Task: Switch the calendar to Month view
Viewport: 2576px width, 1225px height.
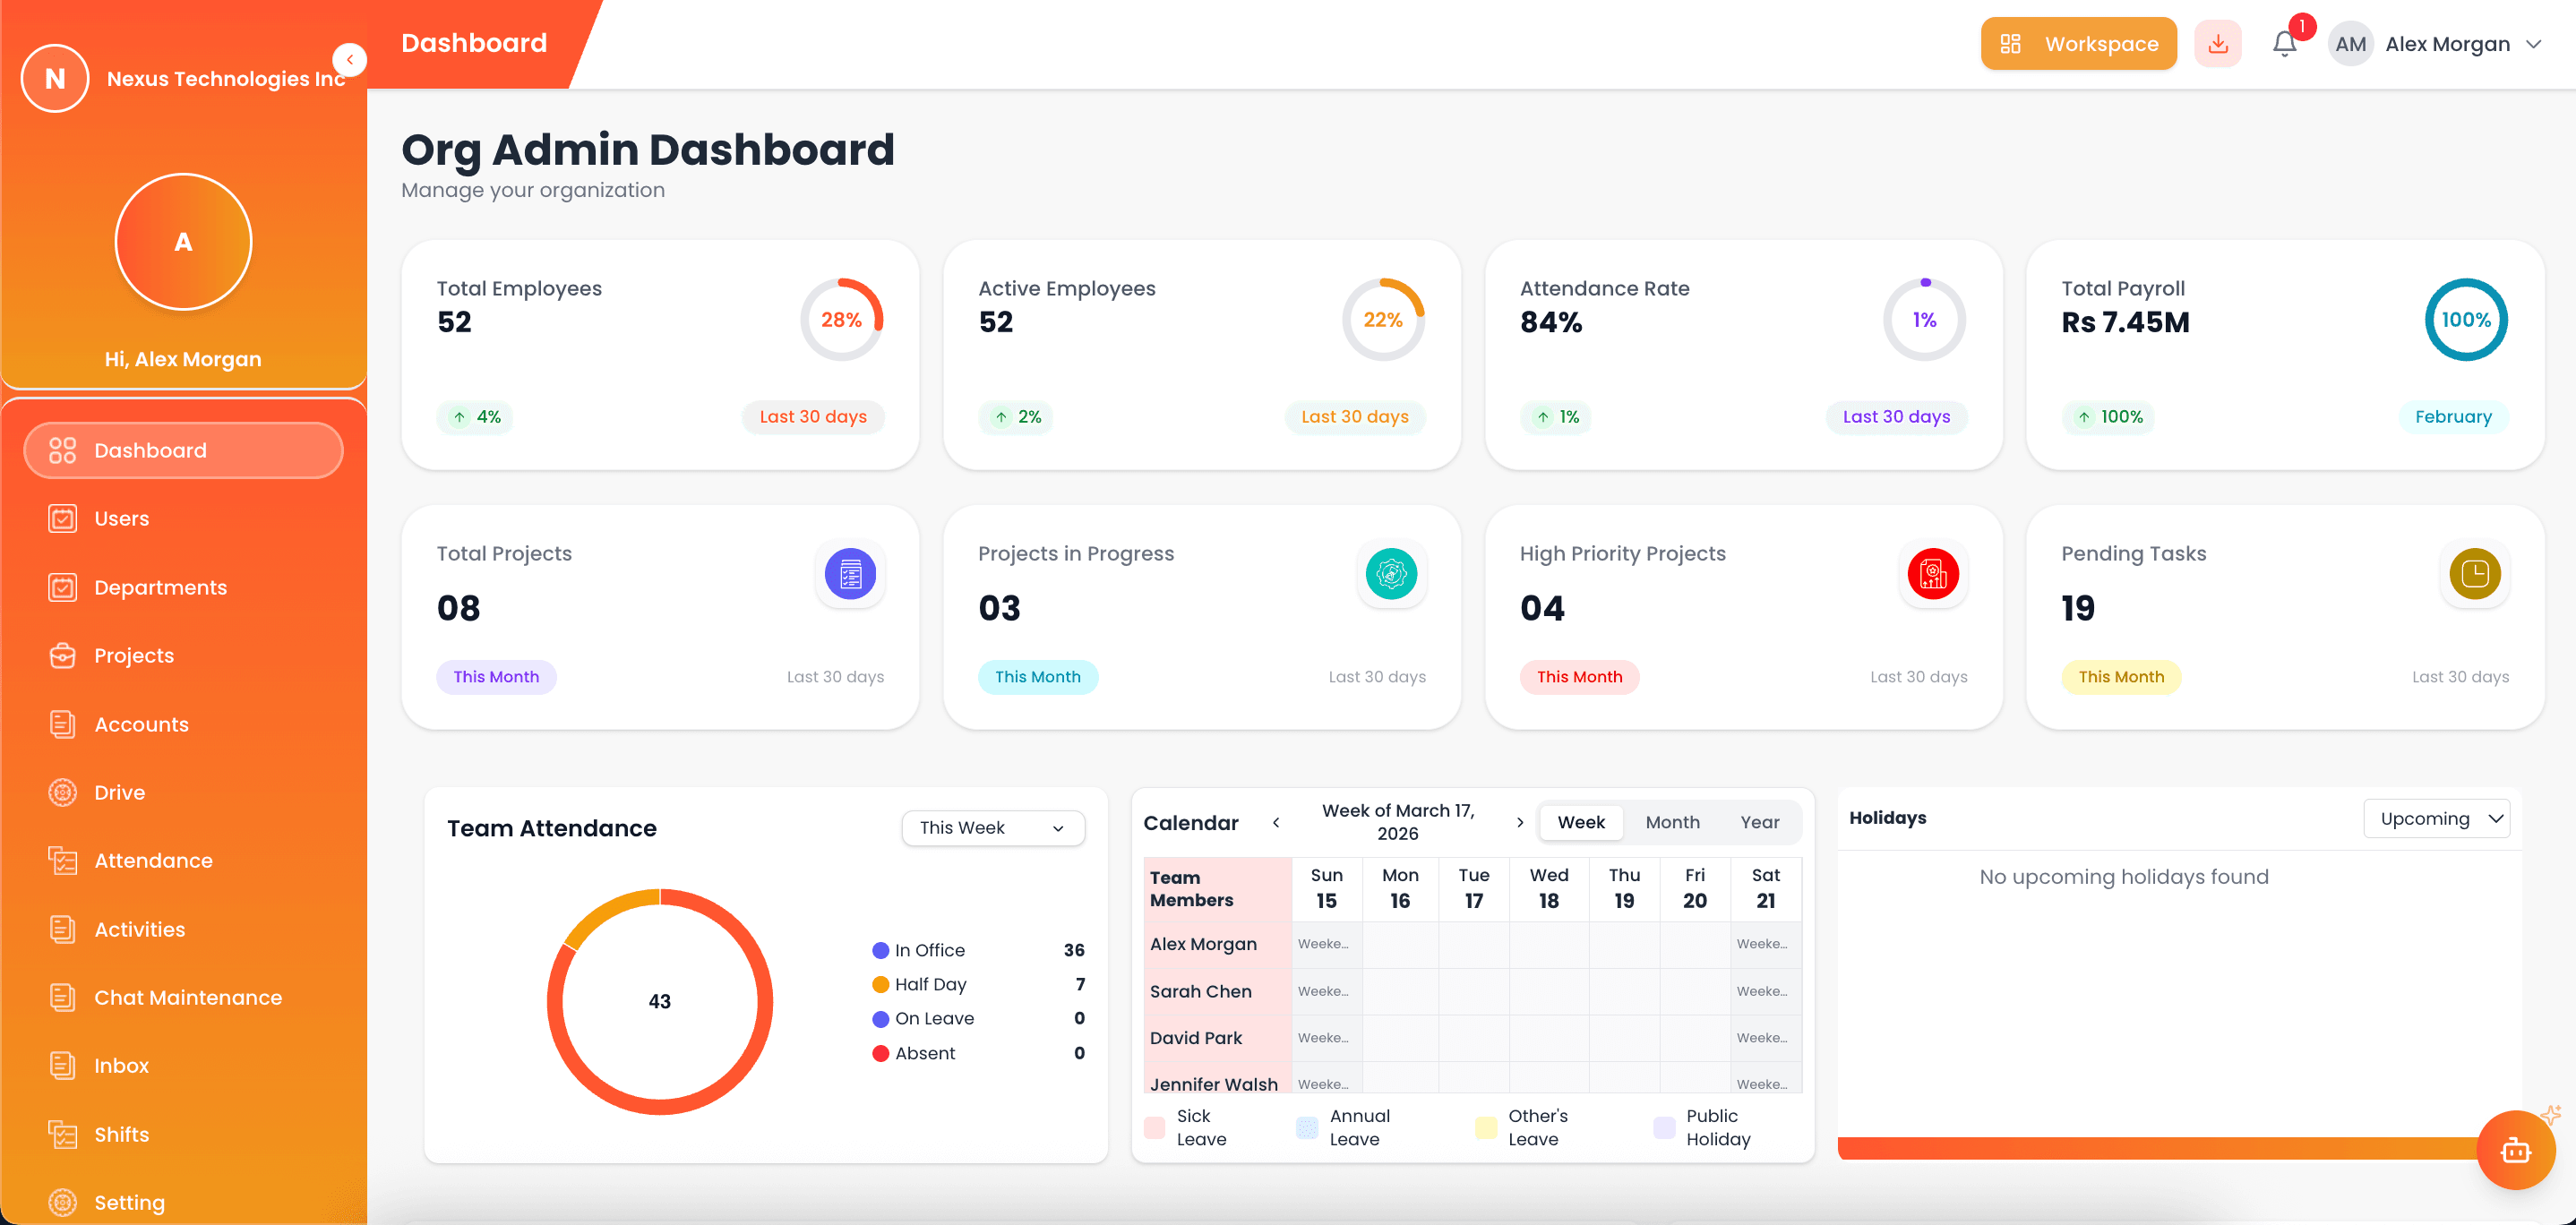Action: click(x=1672, y=822)
